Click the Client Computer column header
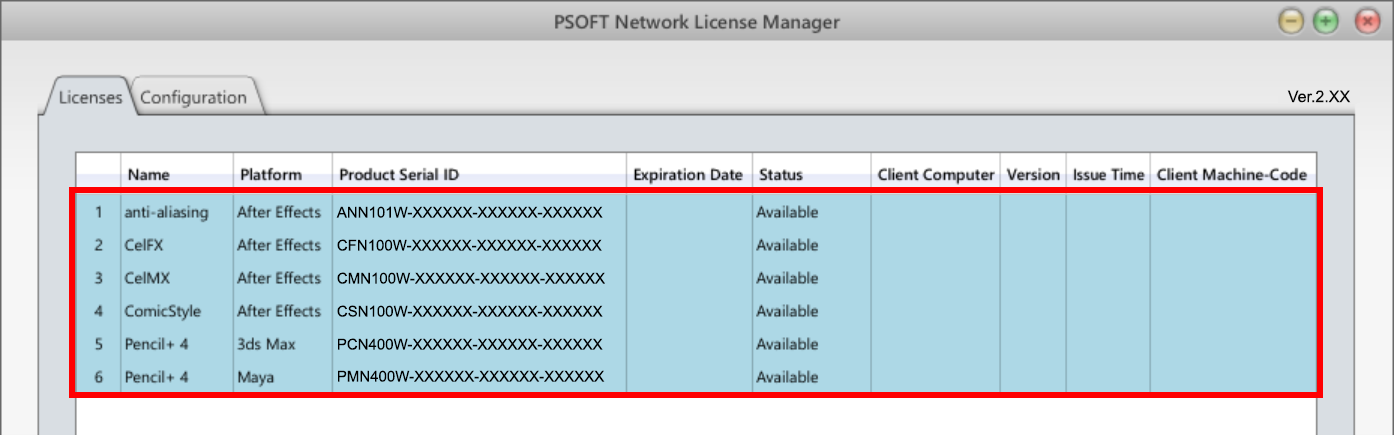This screenshot has width=1394, height=435. [x=936, y=174]
